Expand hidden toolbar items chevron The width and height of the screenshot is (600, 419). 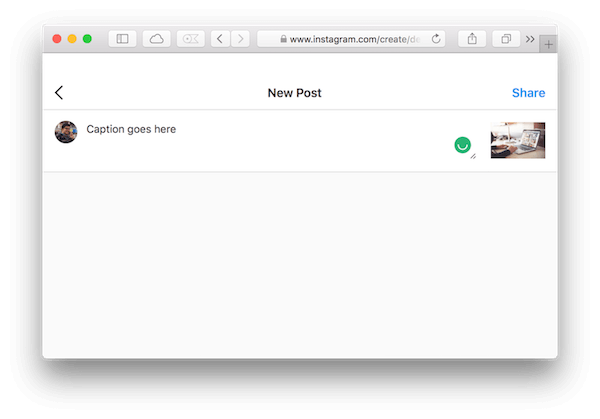[x=530, y=39]
